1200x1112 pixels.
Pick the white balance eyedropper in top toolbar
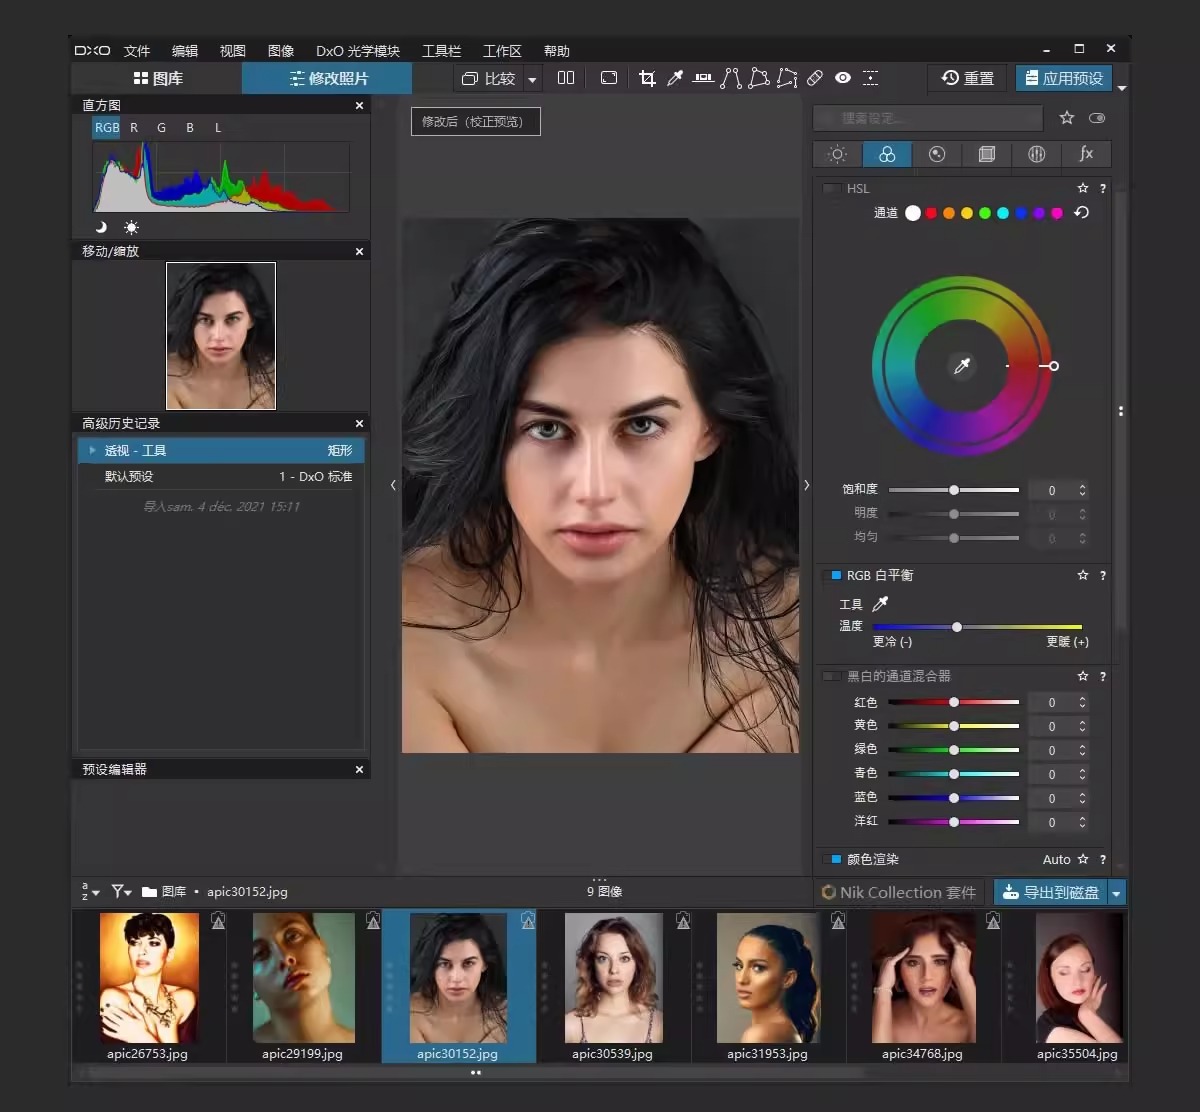(x=675, y=78)
